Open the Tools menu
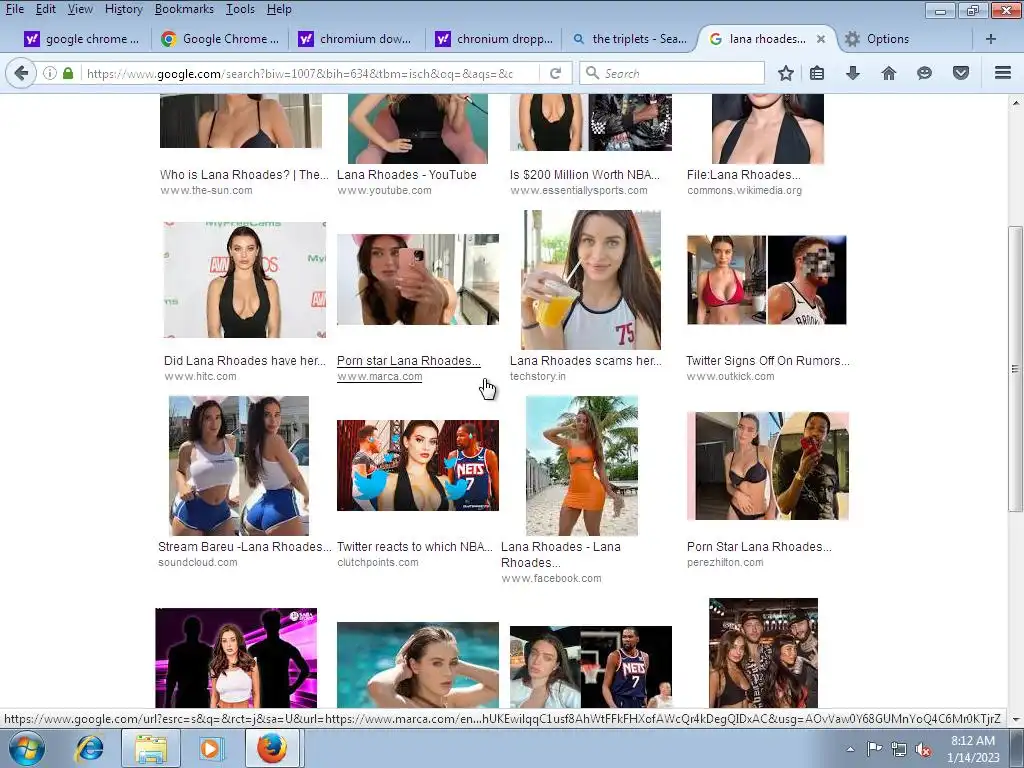This screenshot has width=1024, height=768. click(x=240, y=9)
